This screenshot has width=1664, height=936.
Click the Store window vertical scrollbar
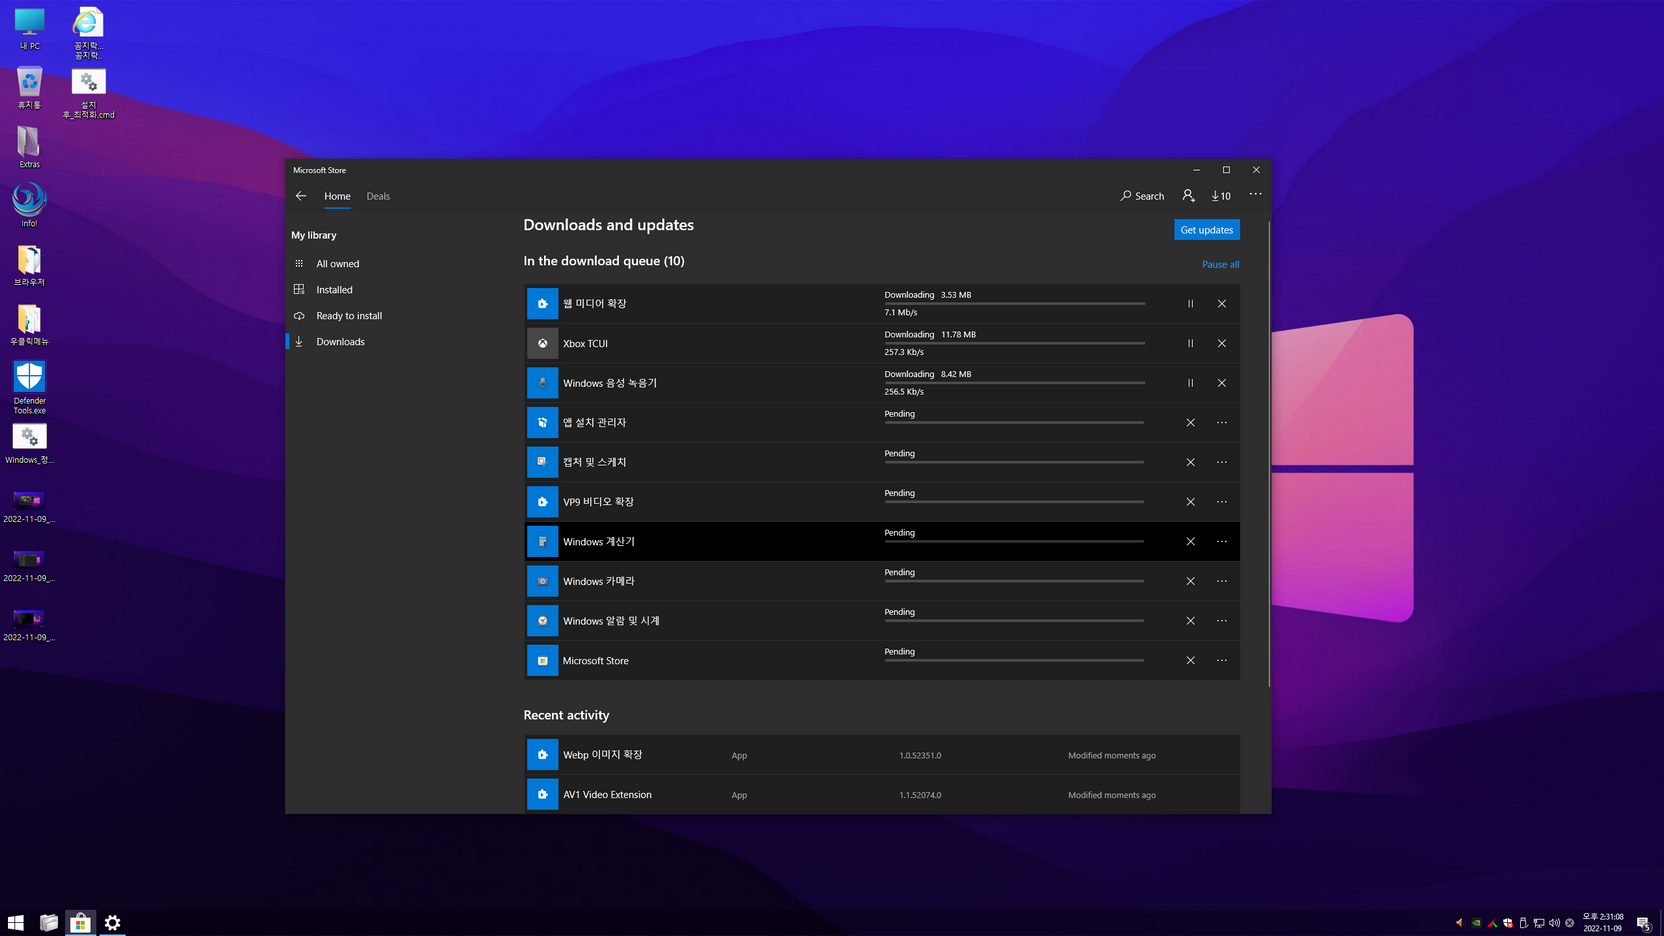[1269, 455]
